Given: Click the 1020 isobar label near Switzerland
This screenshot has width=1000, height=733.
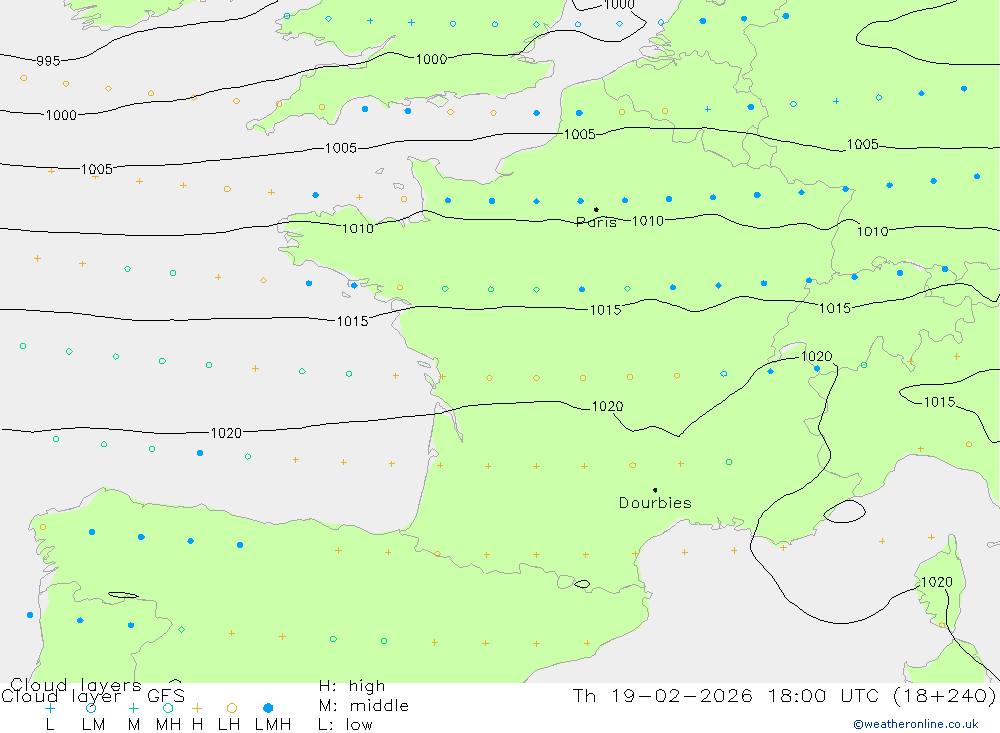Looking at the screenshot, I should tap(816, 356).
